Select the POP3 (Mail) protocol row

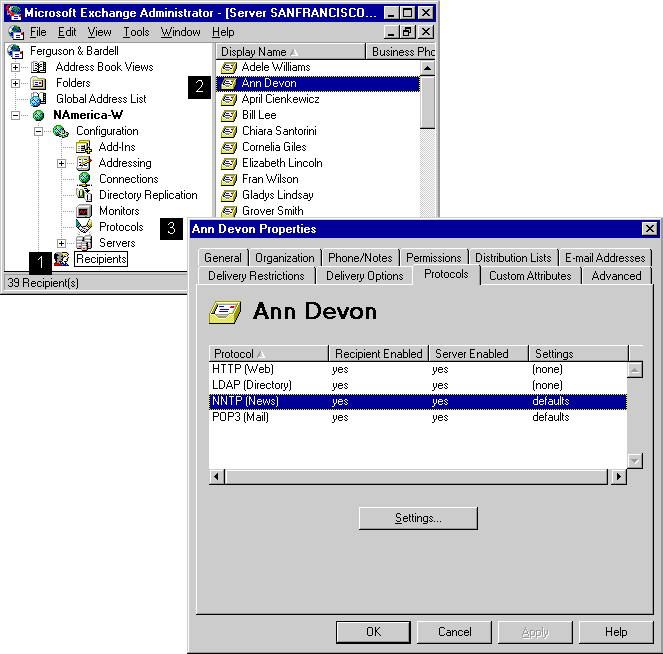point(418,417)
